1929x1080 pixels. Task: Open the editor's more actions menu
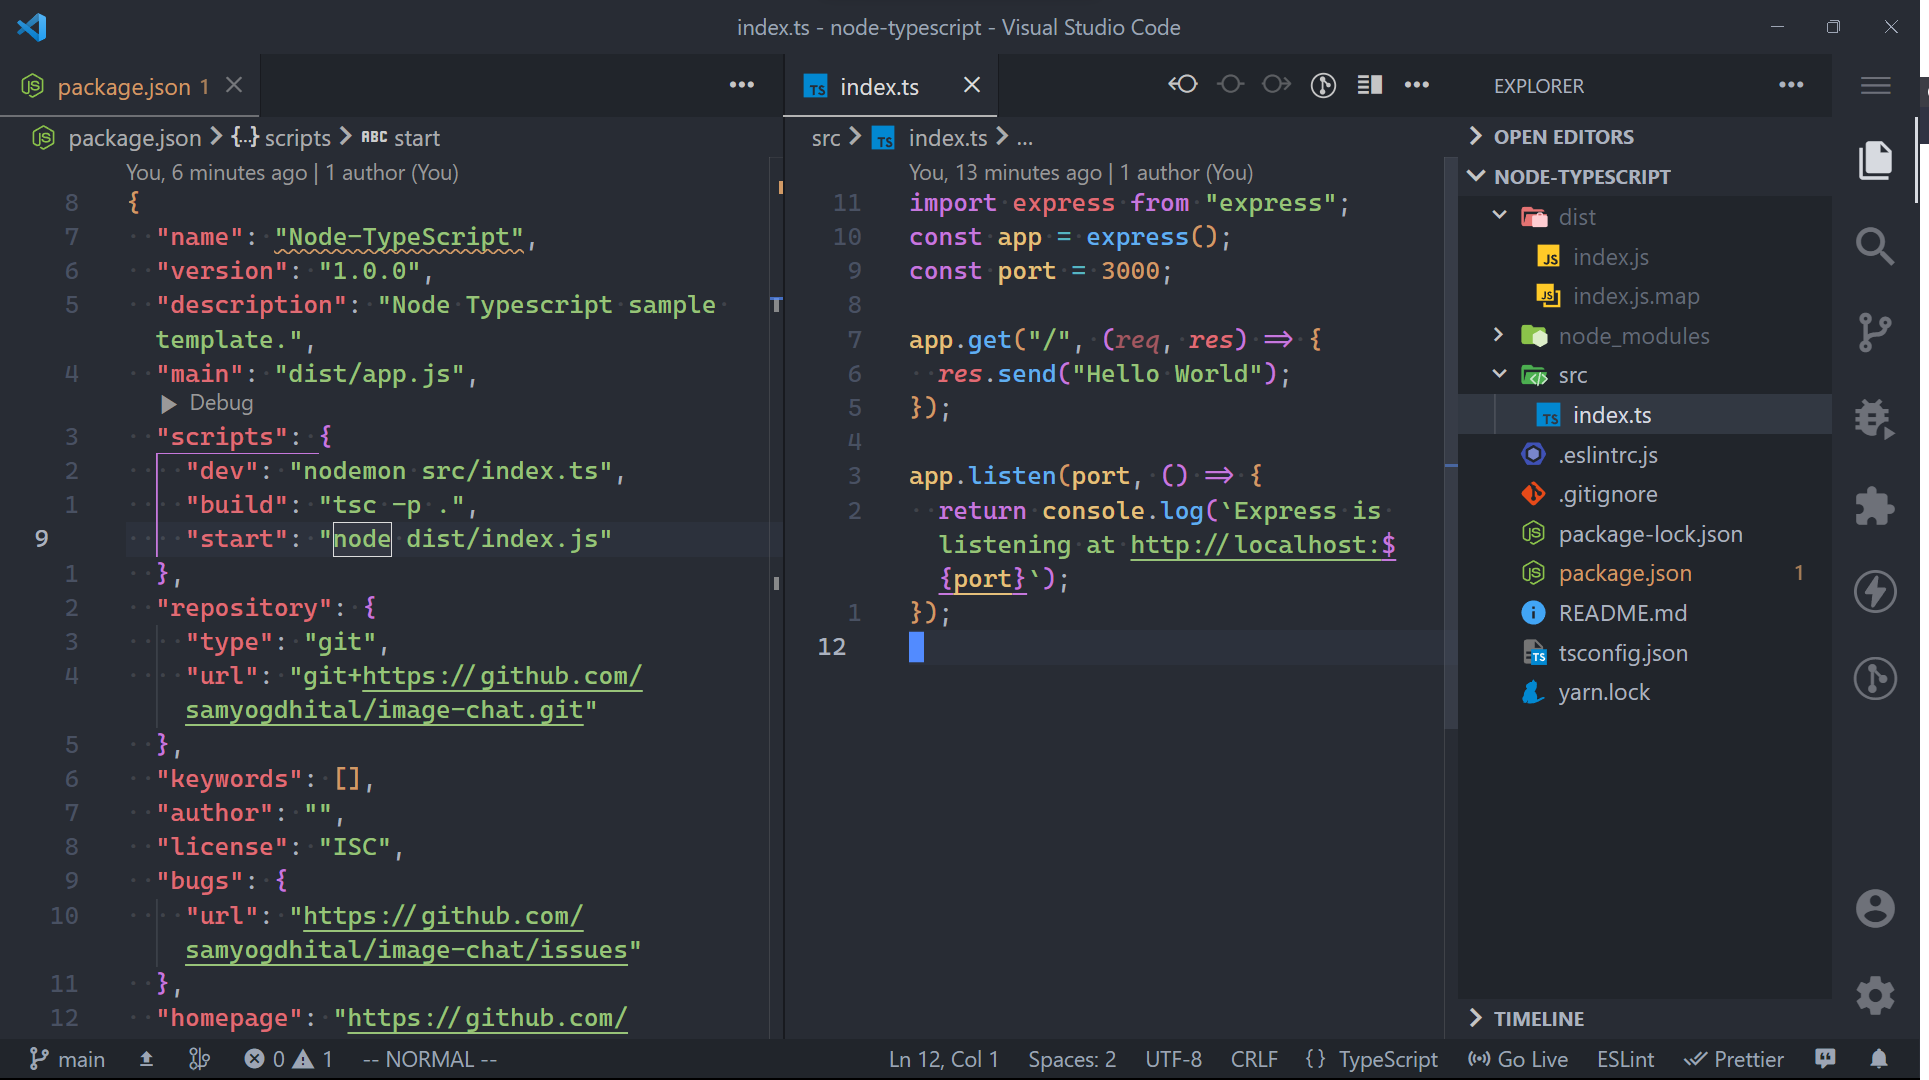(1417, 85)
